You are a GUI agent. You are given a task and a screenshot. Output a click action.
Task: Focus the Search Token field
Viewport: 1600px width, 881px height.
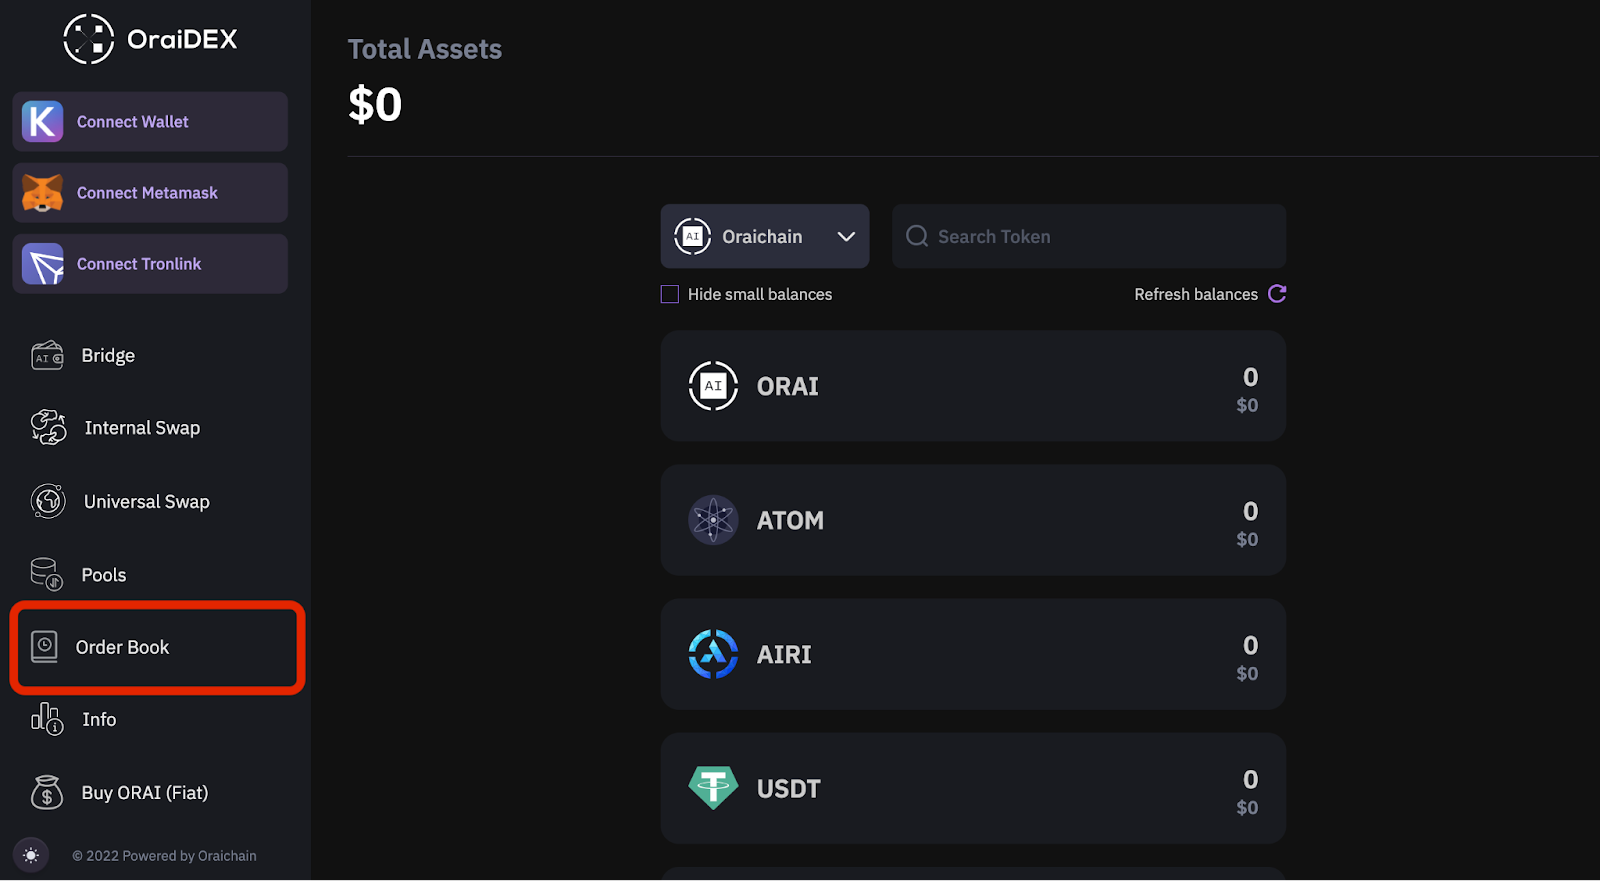[x=1089, y=236]
